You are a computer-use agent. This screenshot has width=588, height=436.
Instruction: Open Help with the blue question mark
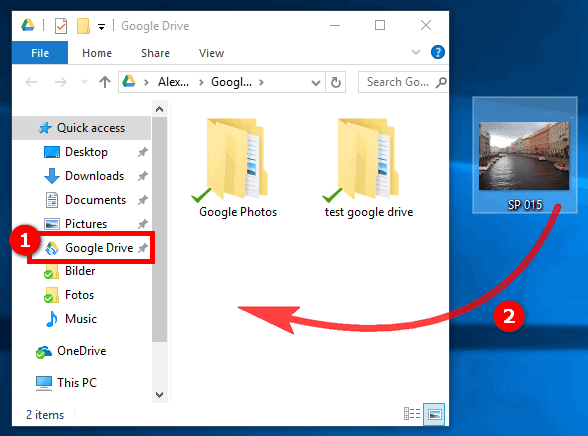coord(438,52)
